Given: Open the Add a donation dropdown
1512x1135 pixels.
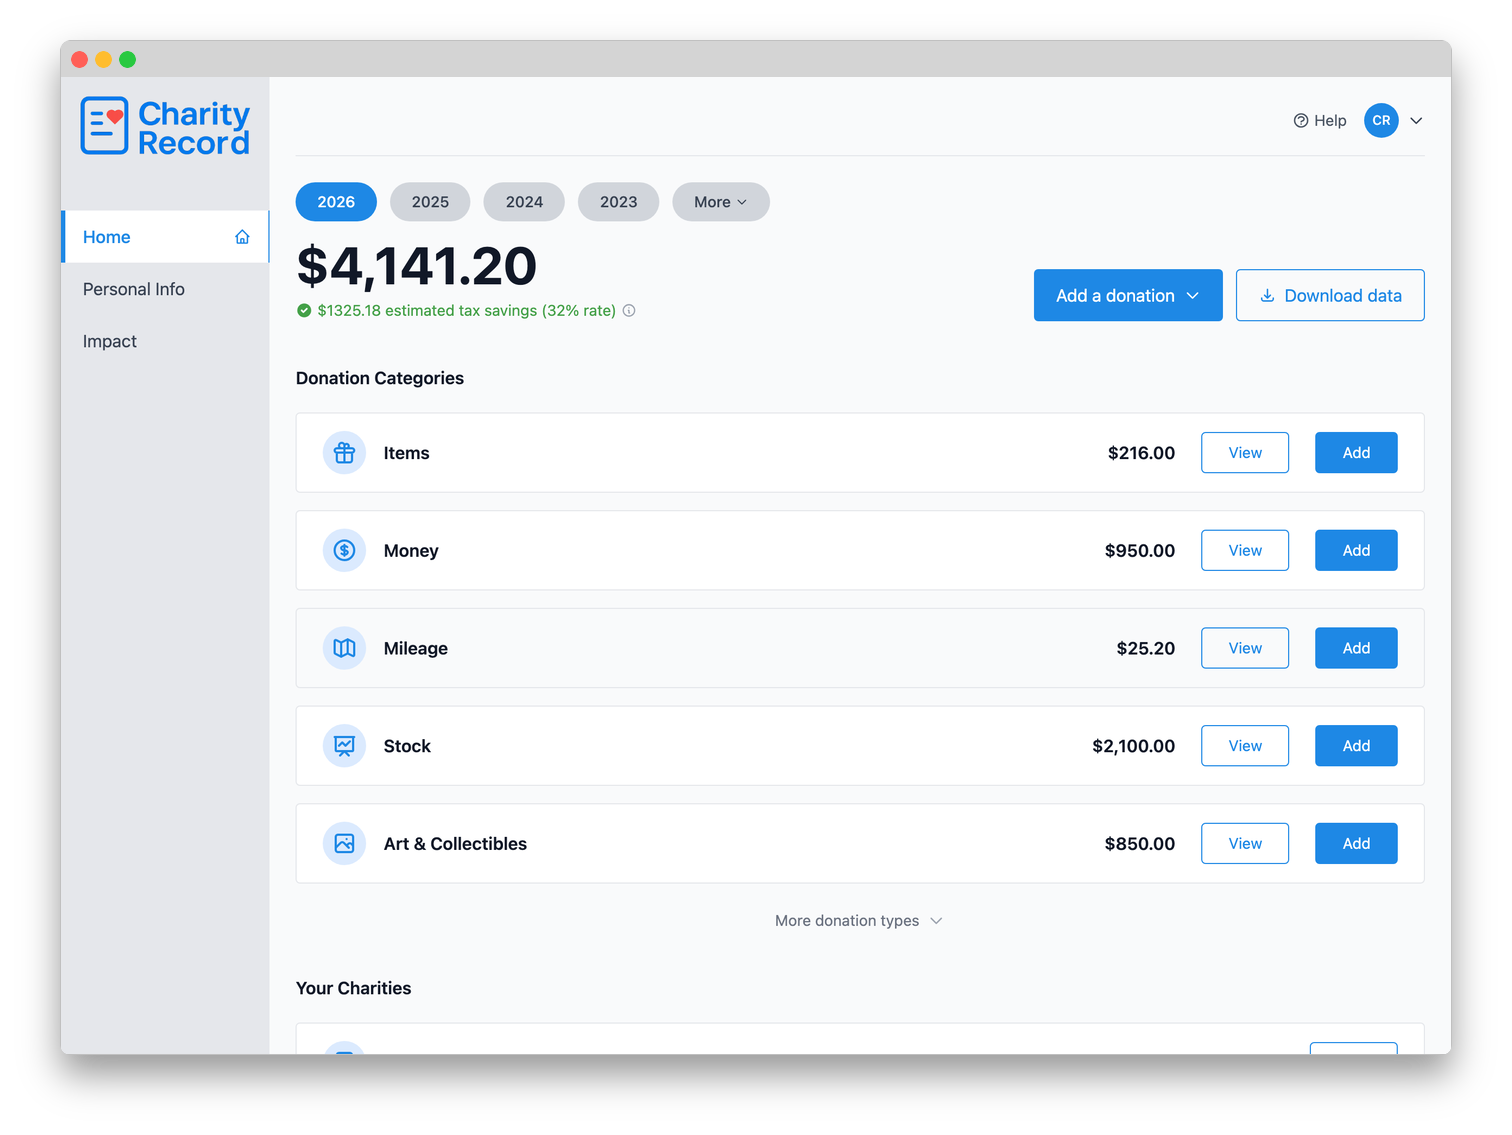Looking at the screenshot, I should [x=1128, y=296].
